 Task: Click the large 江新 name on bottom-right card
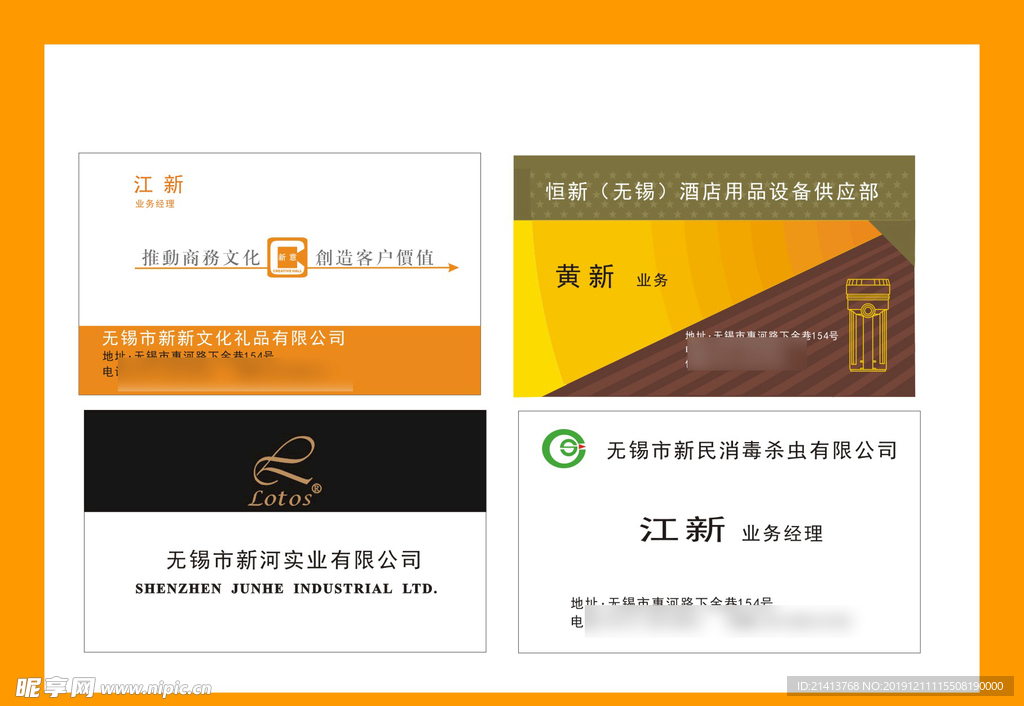682,529
